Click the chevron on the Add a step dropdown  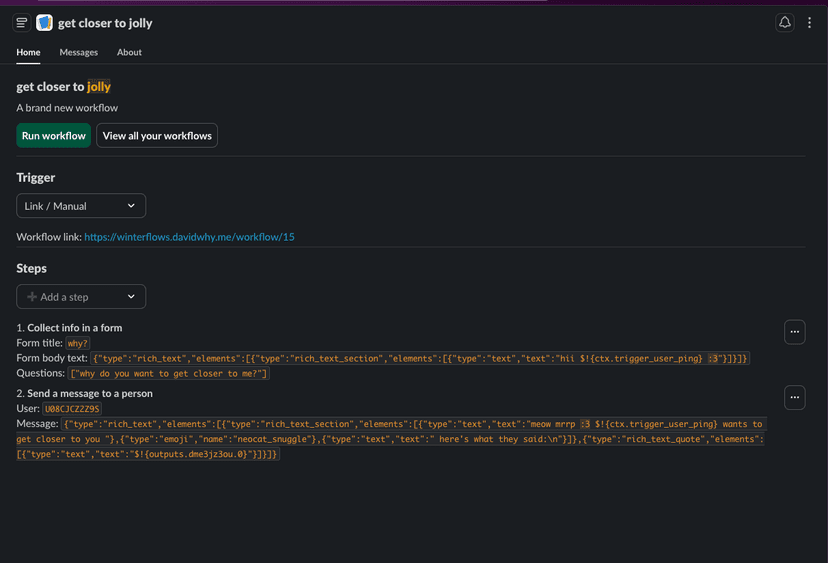click(x=131, y=297)
